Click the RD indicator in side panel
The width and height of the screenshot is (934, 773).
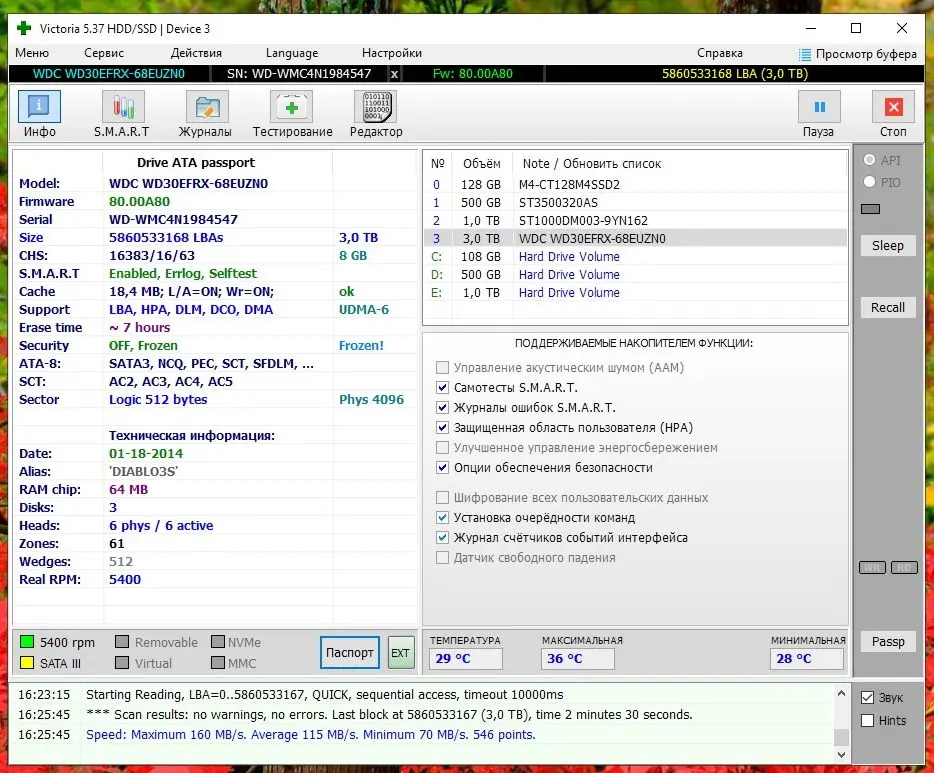(904, 568)
